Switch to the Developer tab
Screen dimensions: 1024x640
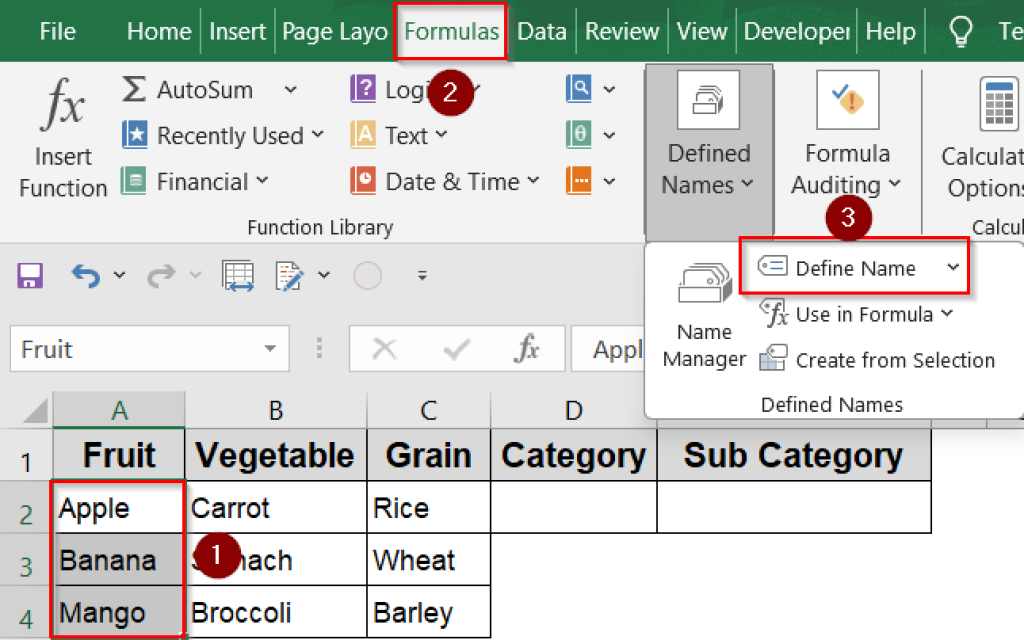click(796, 31)
